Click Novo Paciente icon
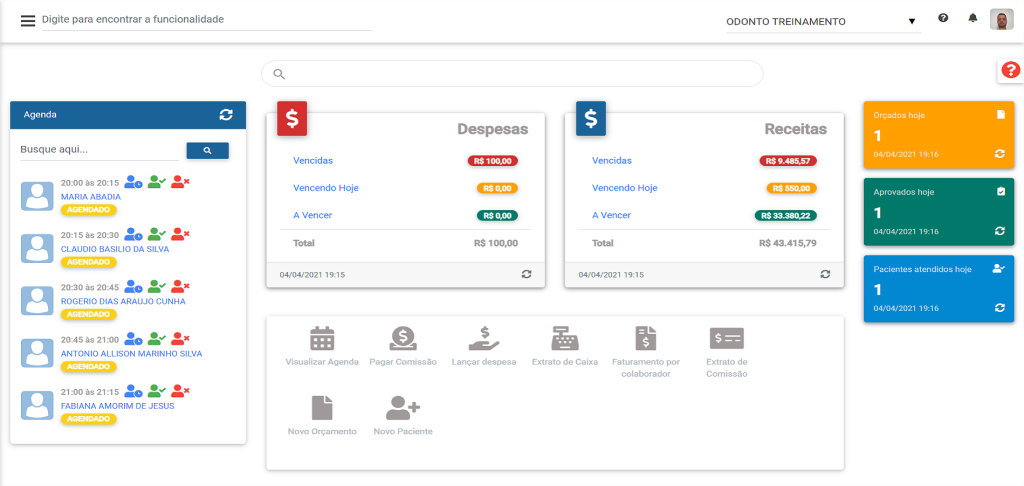This screenshot has width=1024, height=486. (x=402, y=408)
